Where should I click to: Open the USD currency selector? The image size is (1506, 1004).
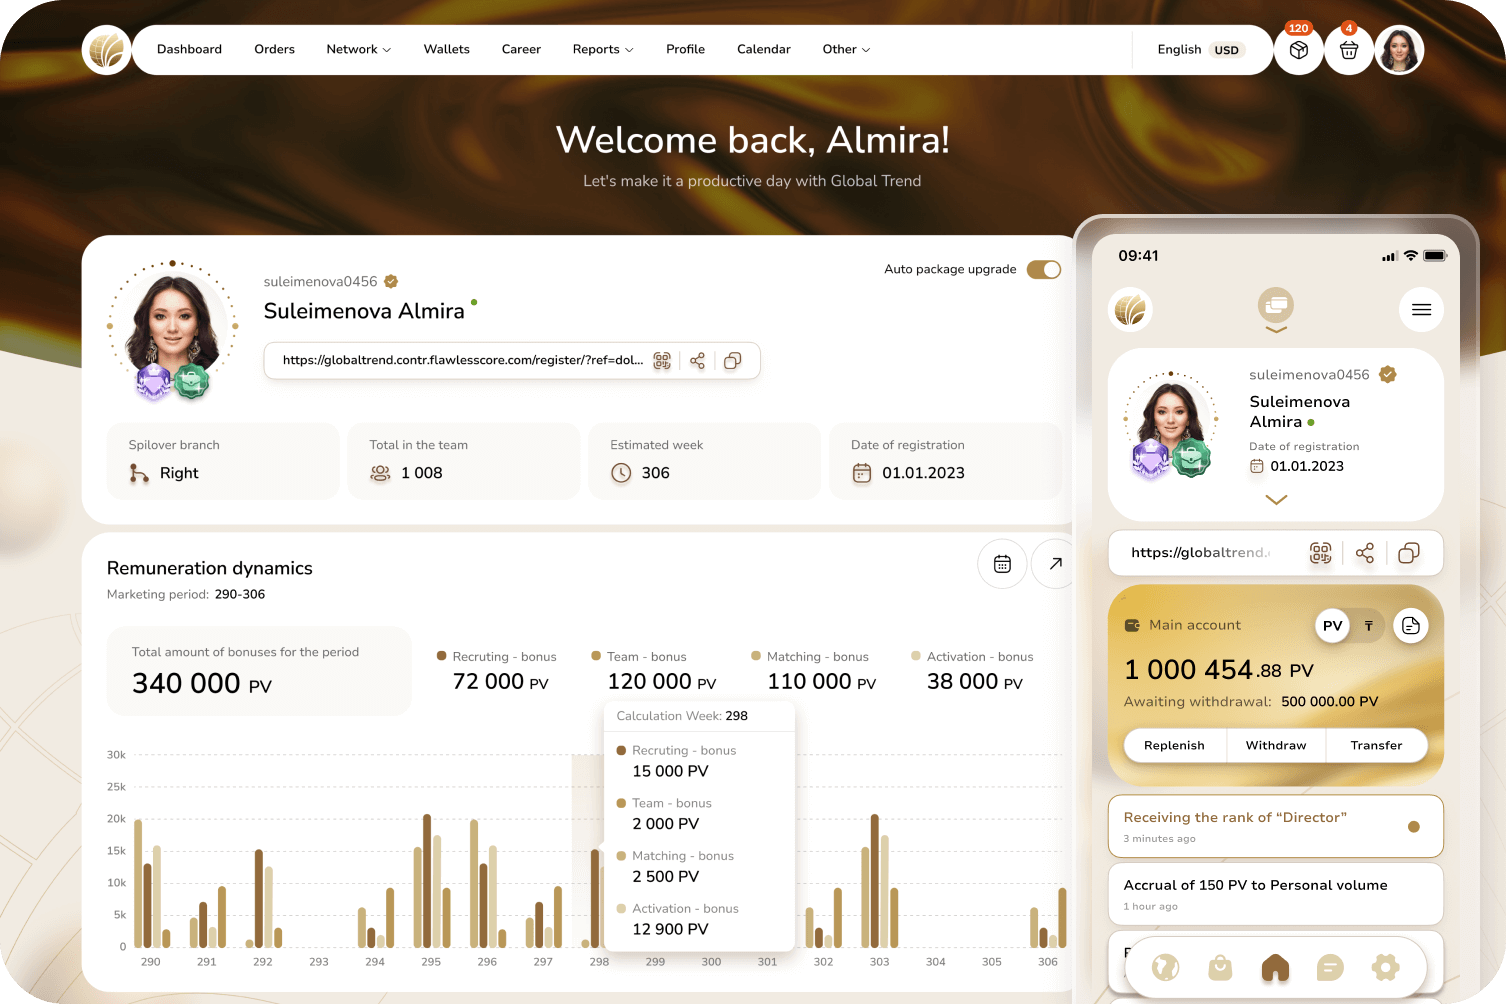pyautogui.click(x=1227, y=50)
